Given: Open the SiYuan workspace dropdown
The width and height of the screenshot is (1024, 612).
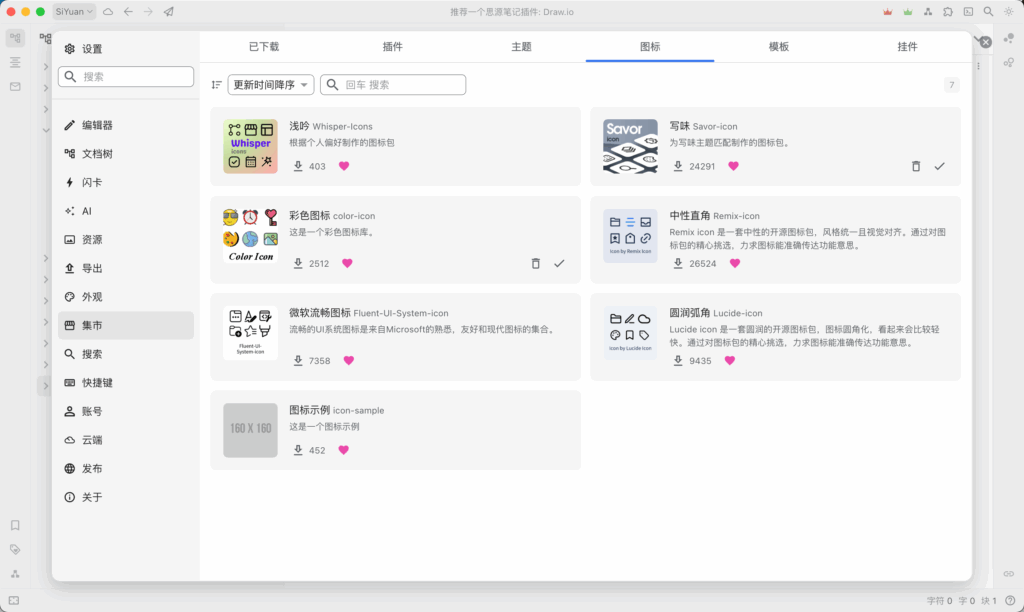Looking at the screenshot, I should point(74,12).
